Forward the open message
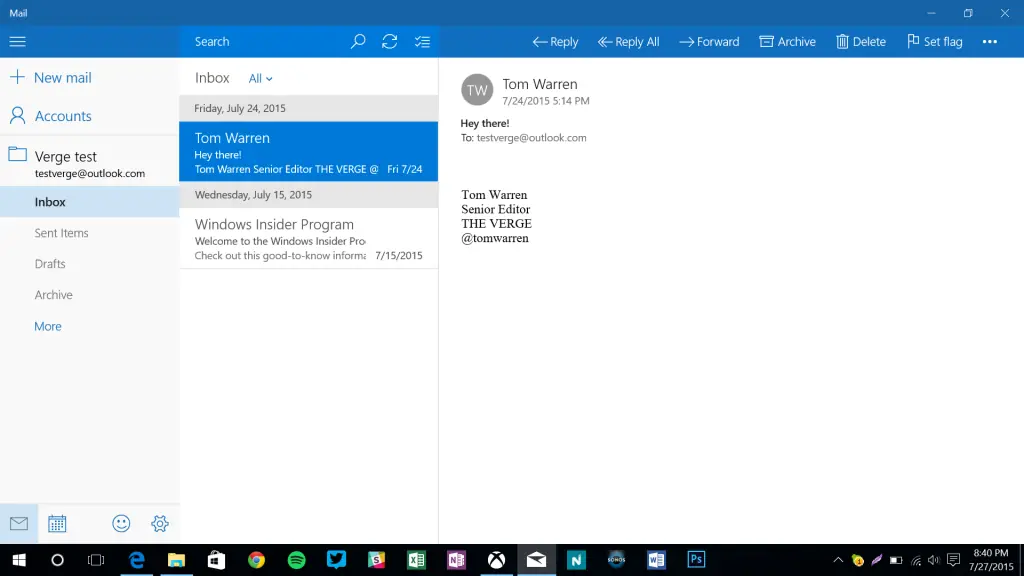 pyautogui.click(x=709, y=41)
